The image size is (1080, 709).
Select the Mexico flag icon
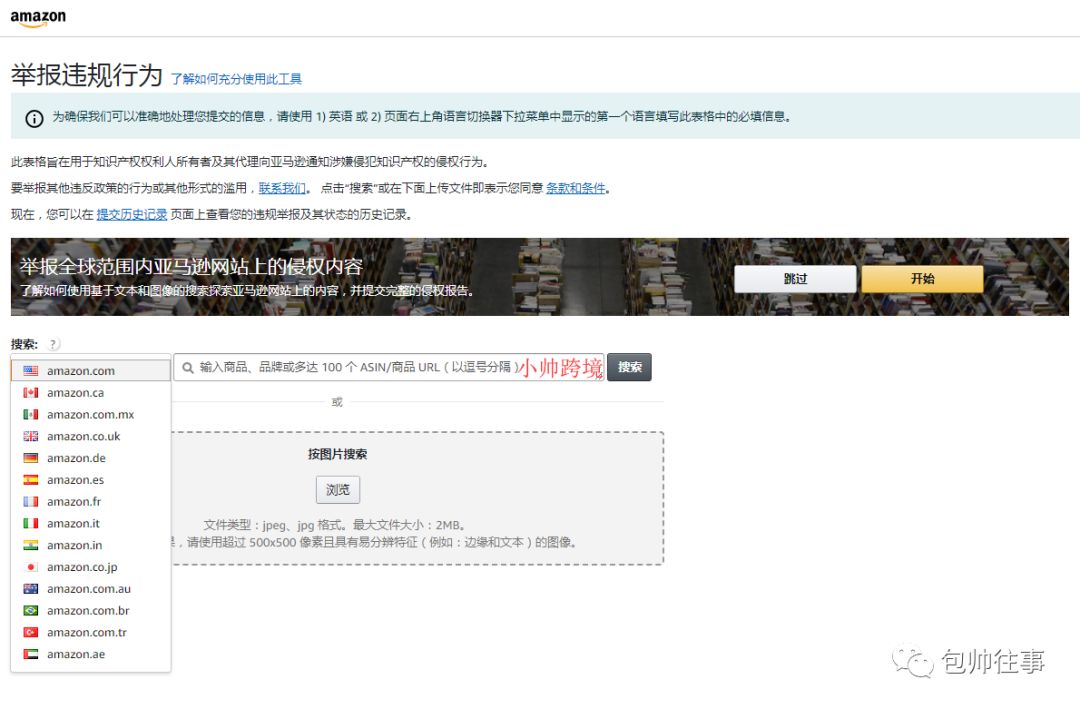30,414
